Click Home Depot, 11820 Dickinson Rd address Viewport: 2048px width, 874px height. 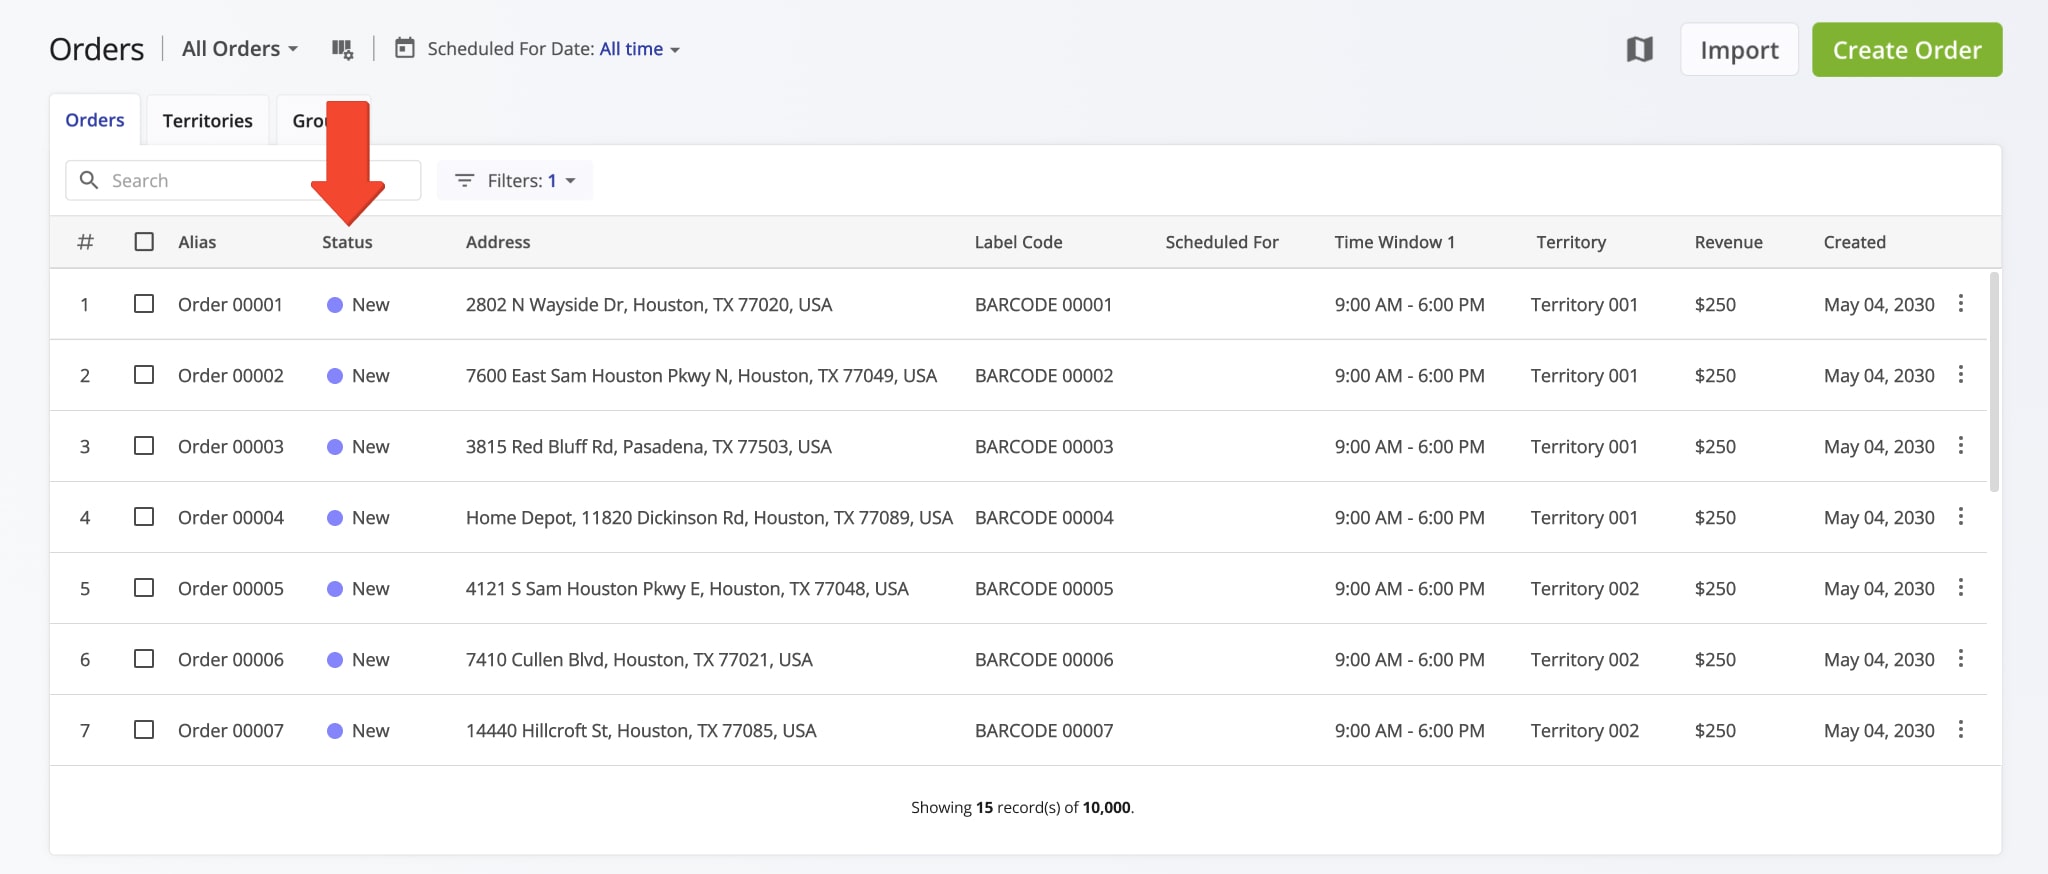(709, 518)
